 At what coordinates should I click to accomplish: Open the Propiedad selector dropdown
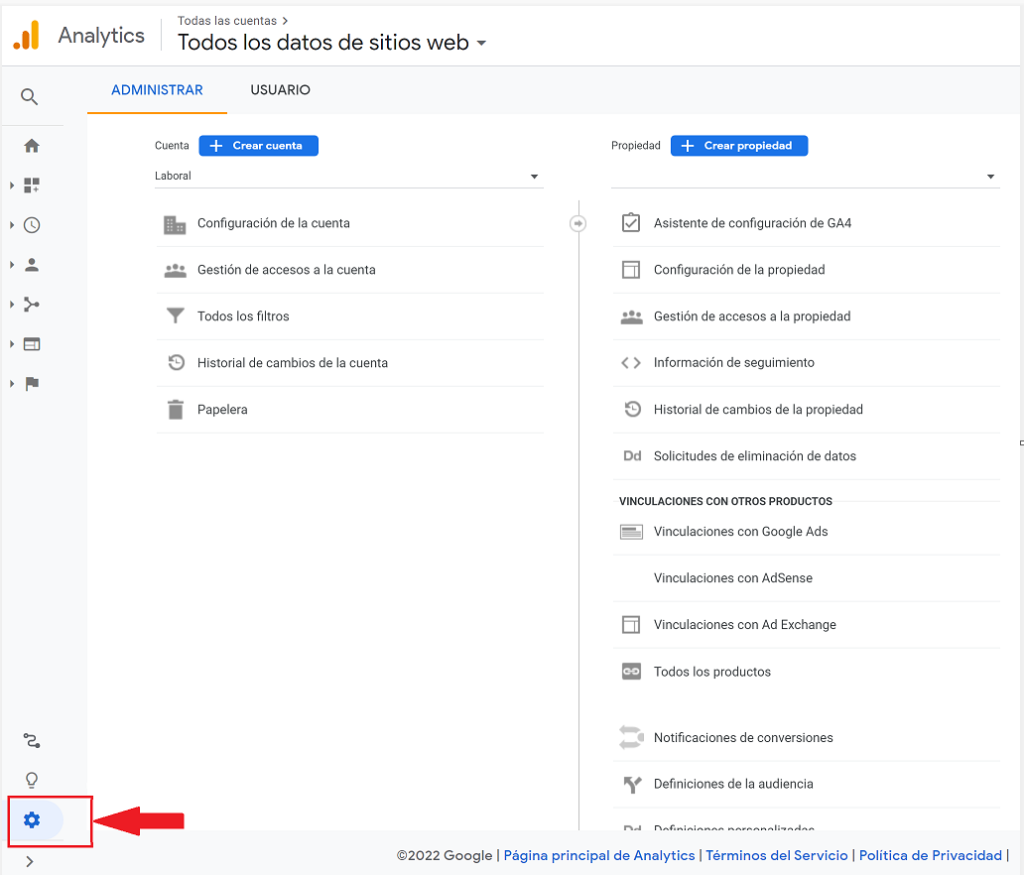click(805, 176)
